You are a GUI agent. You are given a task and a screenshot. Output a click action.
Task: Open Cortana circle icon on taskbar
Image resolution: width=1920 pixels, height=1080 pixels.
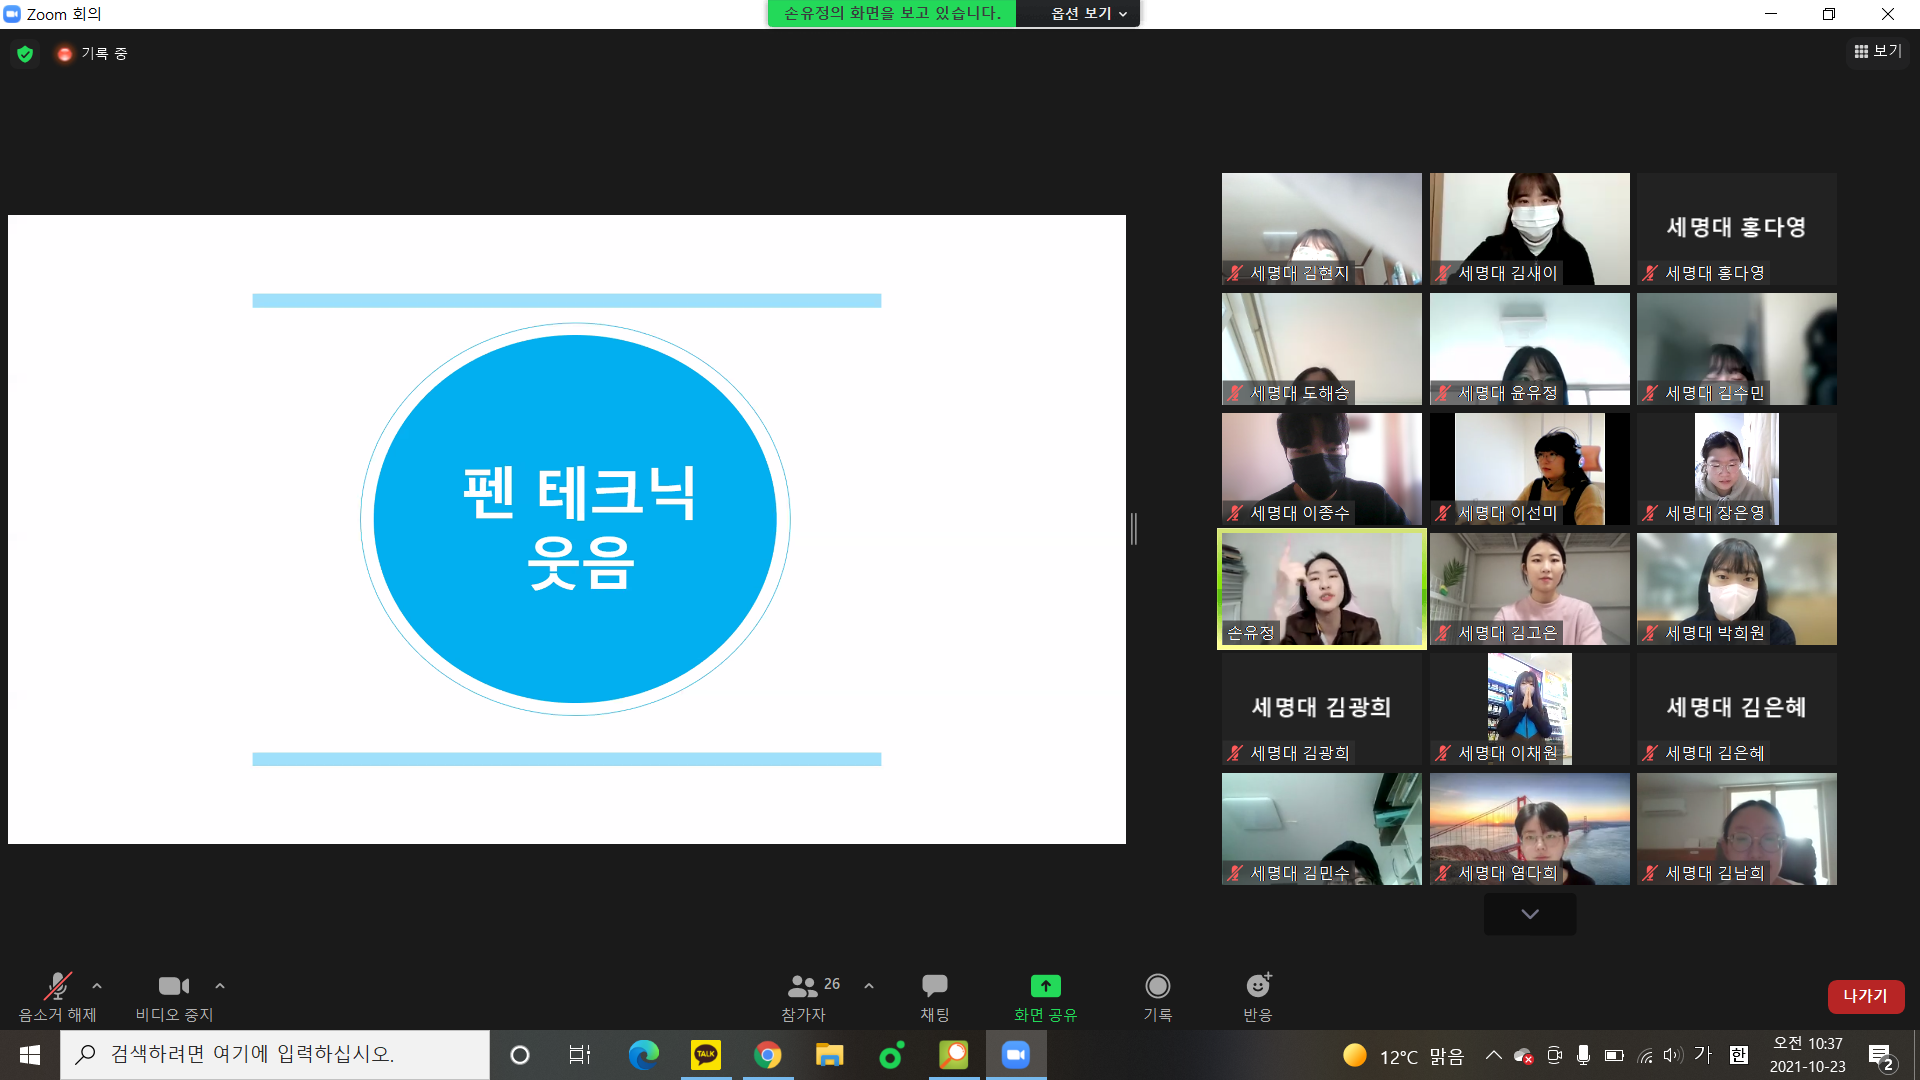tap(520, 1055)
